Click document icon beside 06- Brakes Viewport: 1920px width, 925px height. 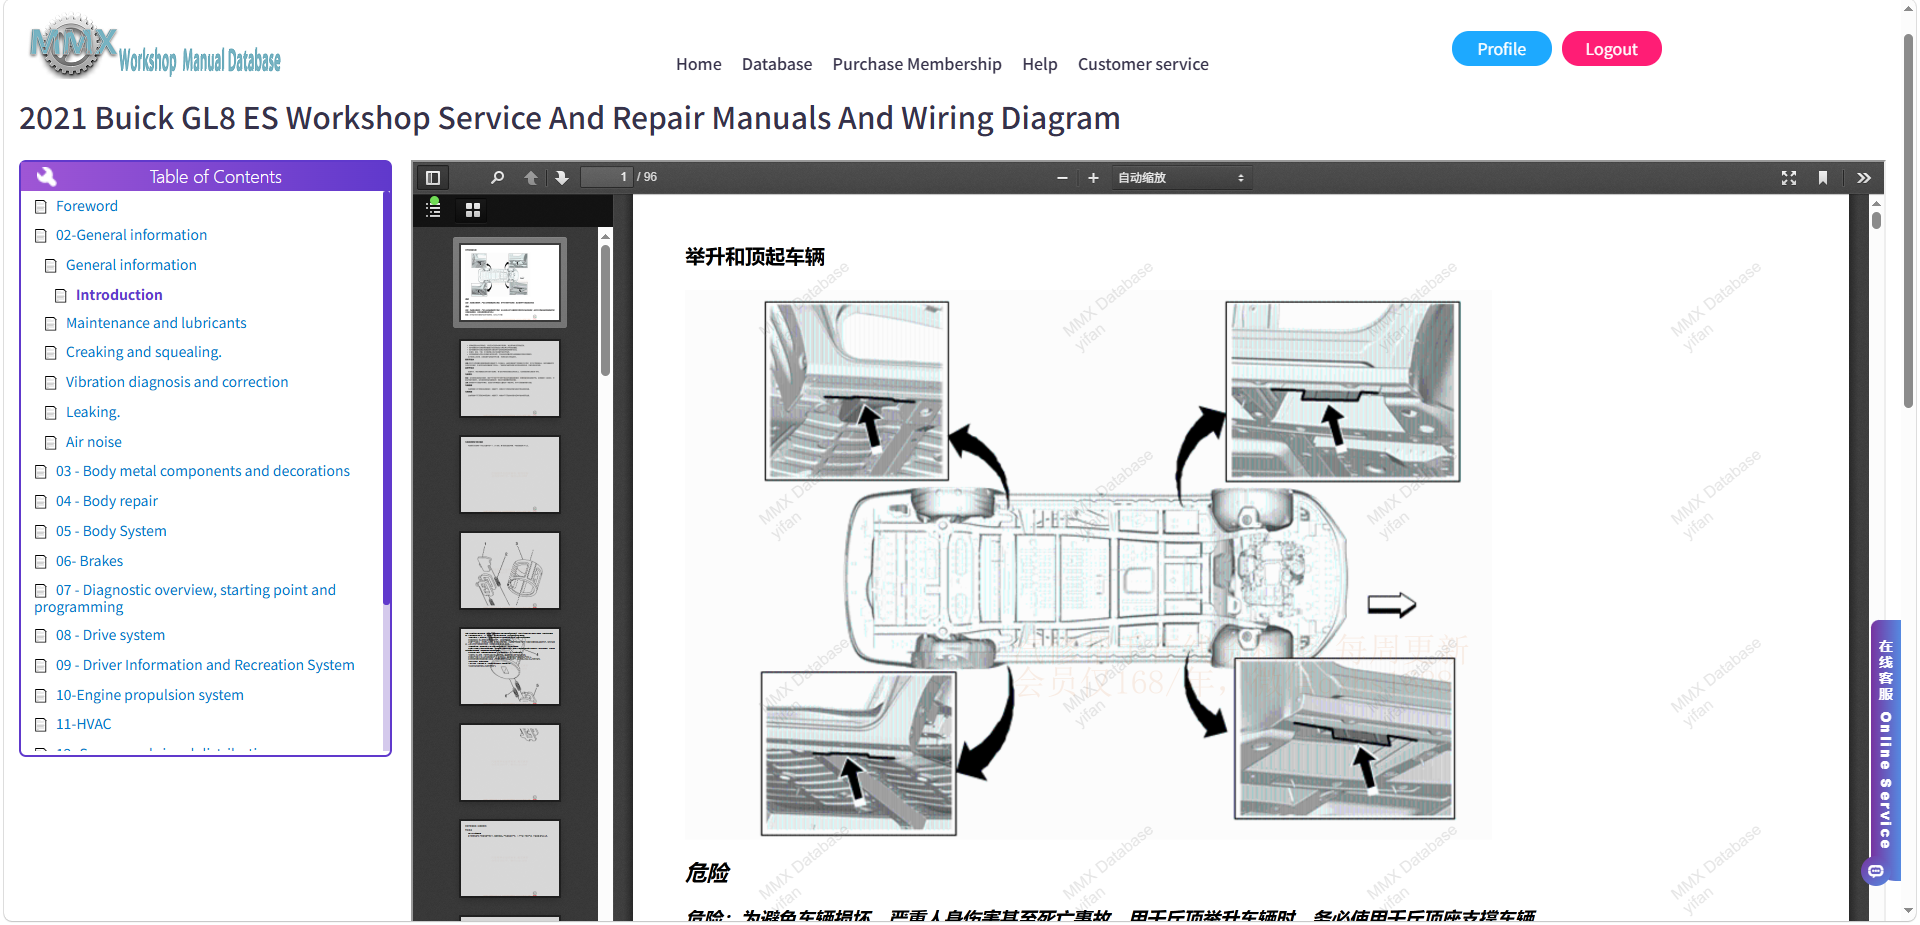point(41,562)
